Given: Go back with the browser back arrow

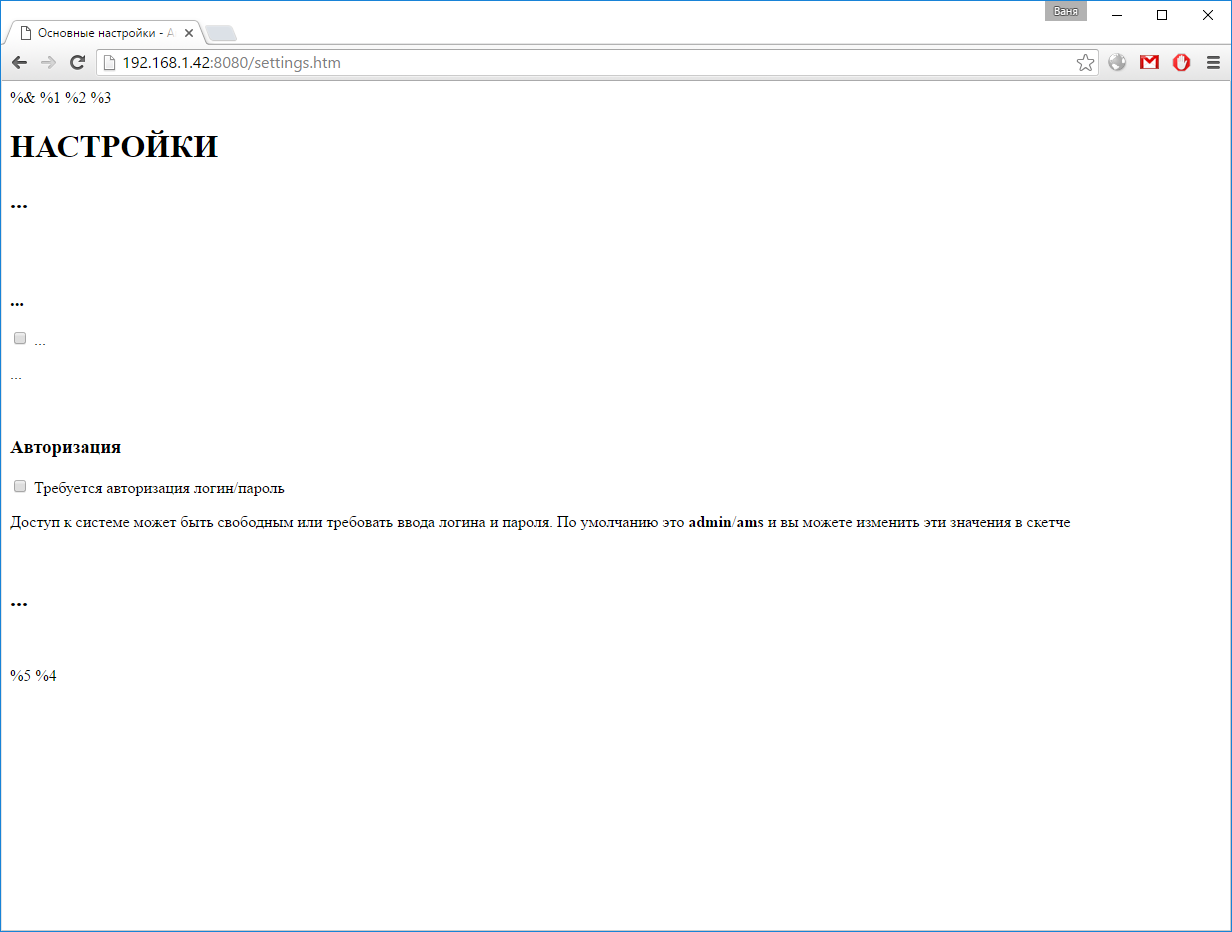Looking at the screenshot, I should pyautogui.click(x=19, y=63).
